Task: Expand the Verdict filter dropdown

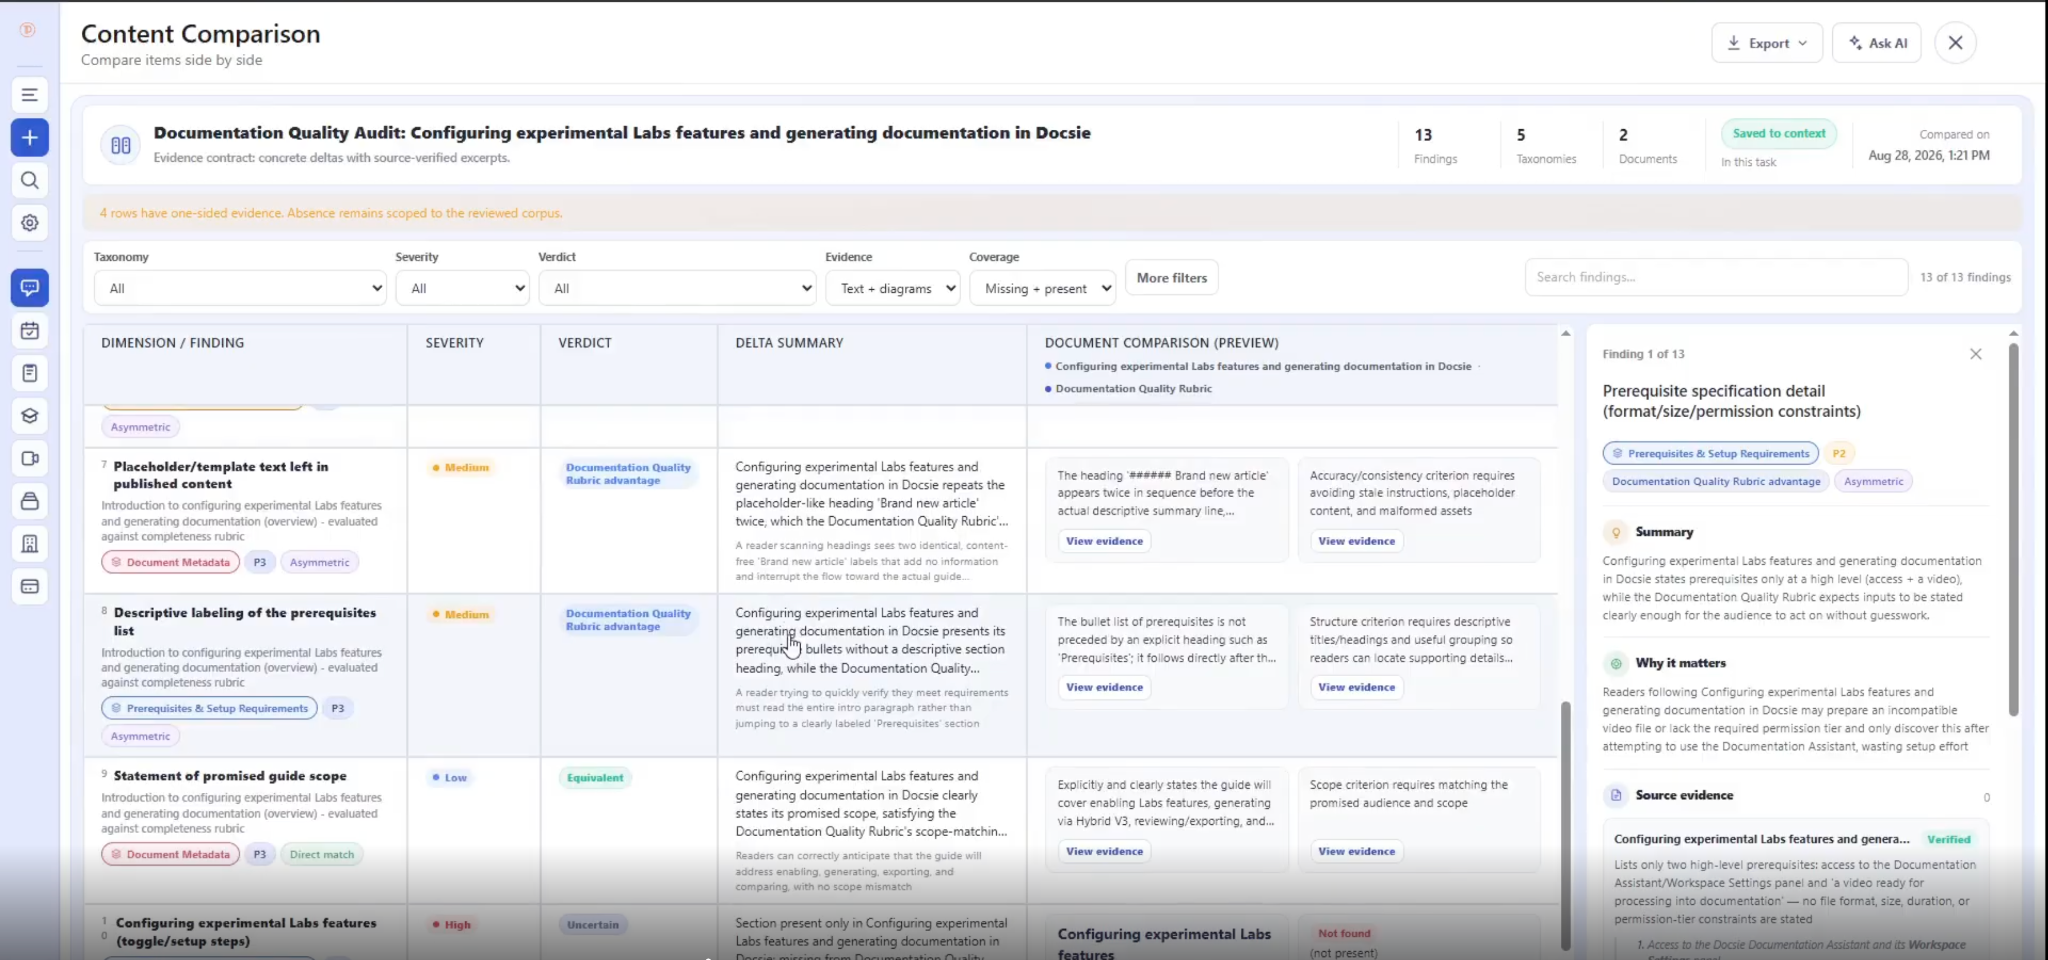Action: pos(677,288)
